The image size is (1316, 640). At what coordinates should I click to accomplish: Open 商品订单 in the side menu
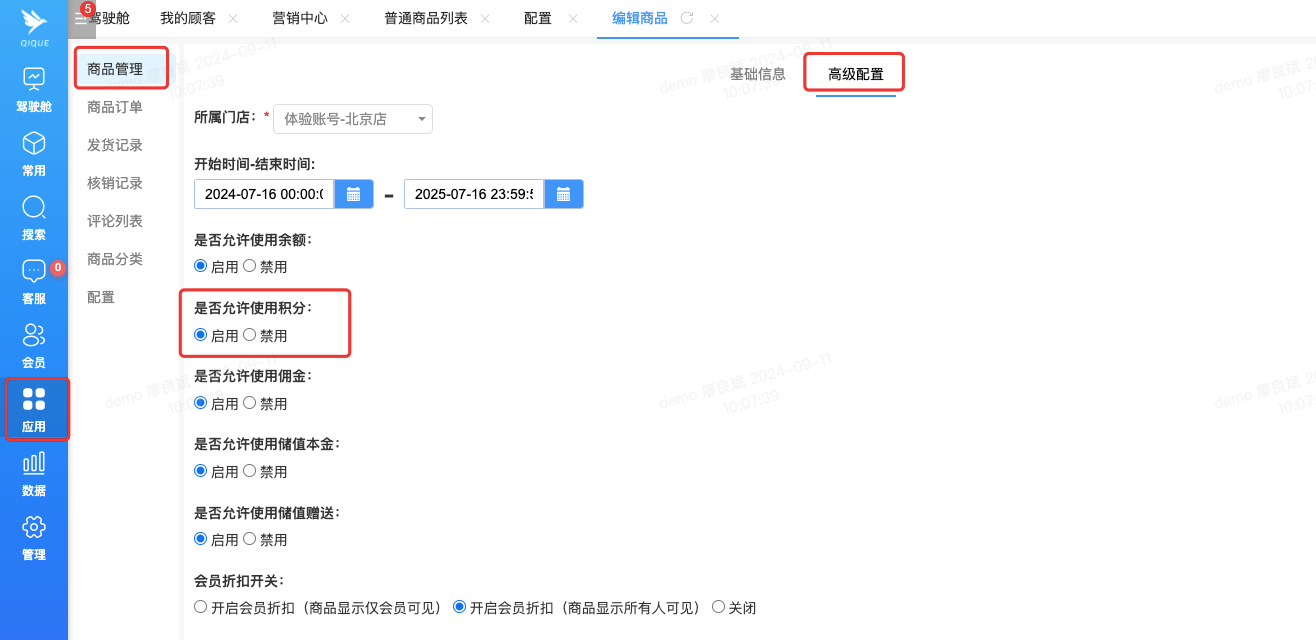(115, 107)
